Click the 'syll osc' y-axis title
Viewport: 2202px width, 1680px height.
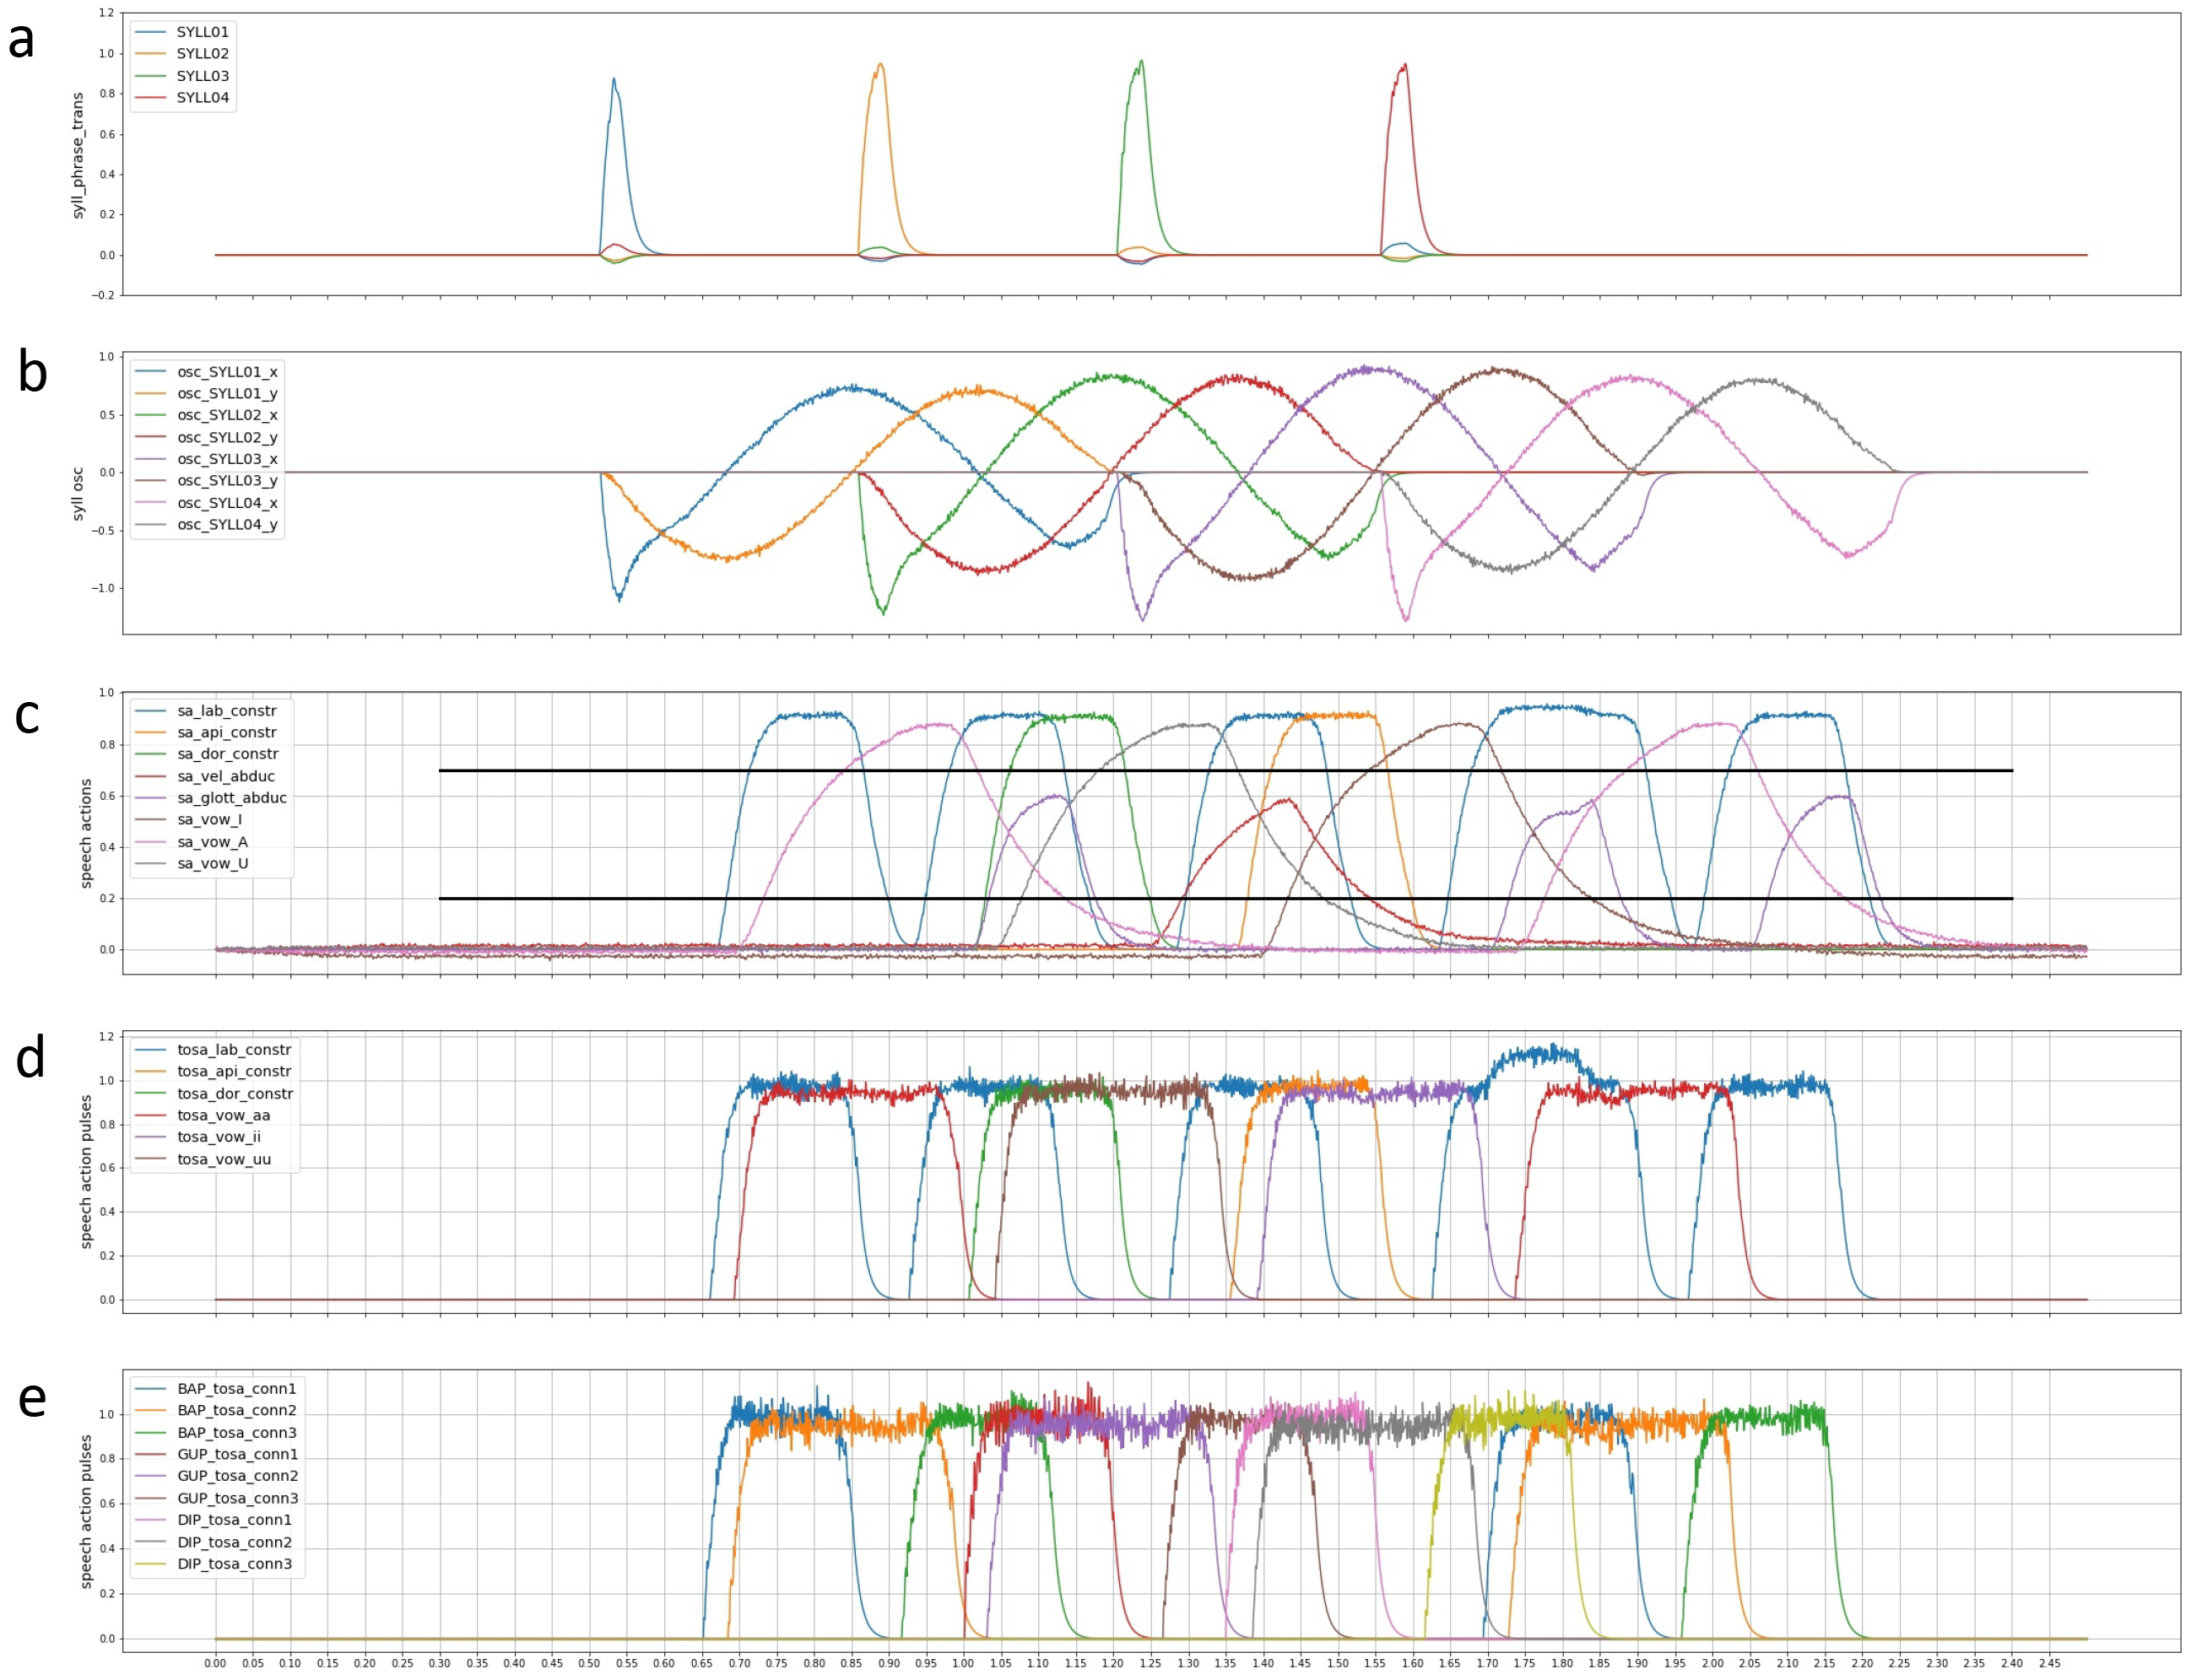79,493
